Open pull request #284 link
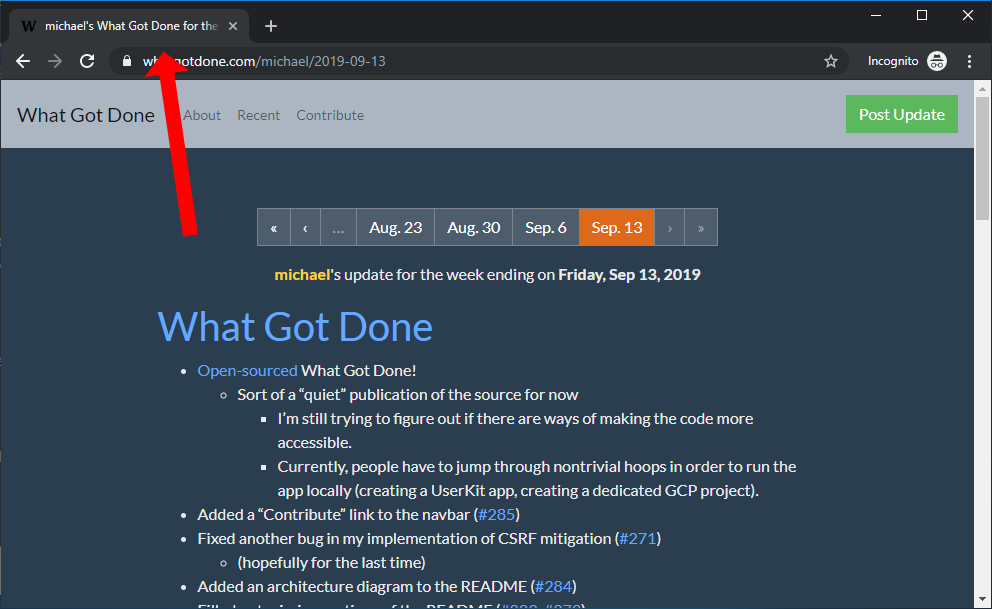992x609 pixels. click(554, 587)
